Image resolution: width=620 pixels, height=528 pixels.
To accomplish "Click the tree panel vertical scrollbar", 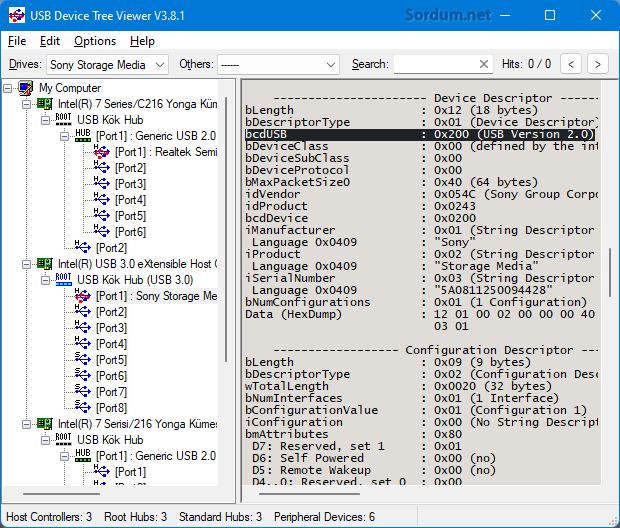I will pyautogui.click(x=227, y=229).
